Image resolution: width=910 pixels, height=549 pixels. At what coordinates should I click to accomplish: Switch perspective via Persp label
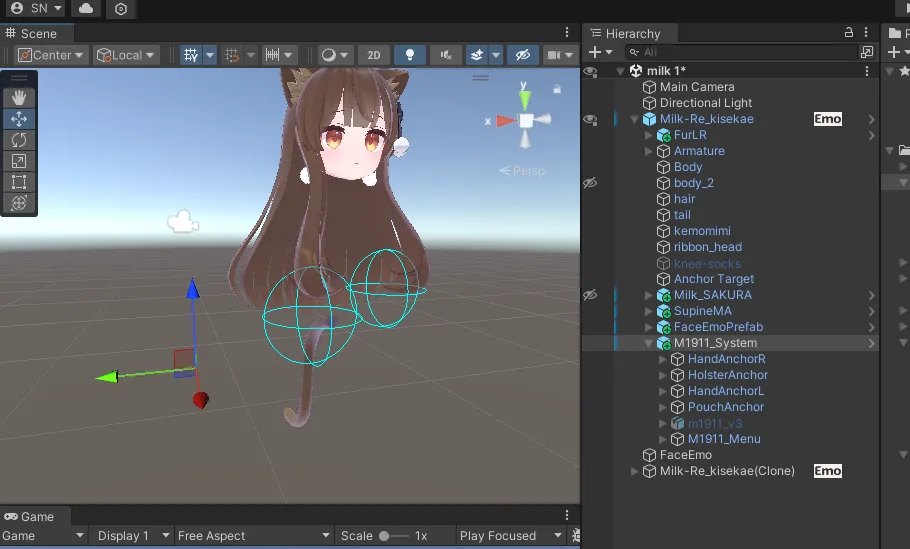coord(522,171)
